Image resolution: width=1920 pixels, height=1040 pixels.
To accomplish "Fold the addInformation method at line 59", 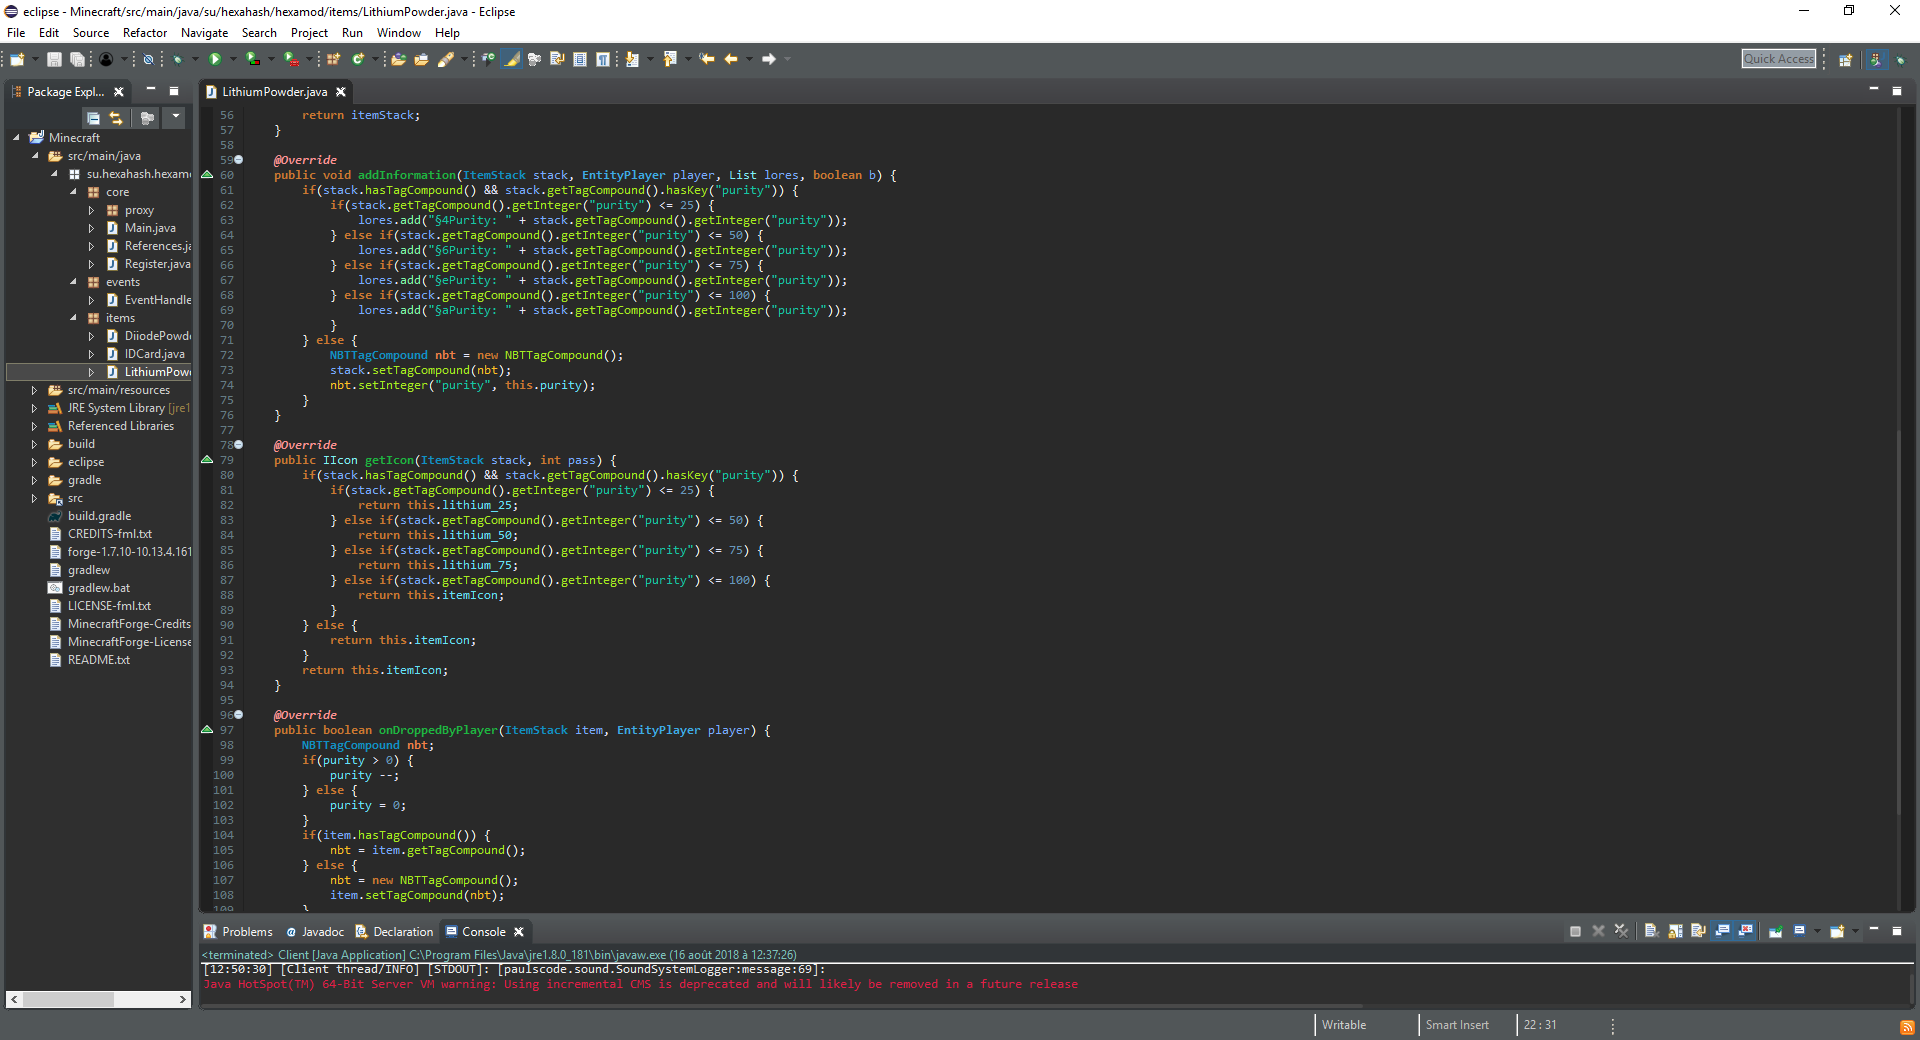I will pos(239,160).
